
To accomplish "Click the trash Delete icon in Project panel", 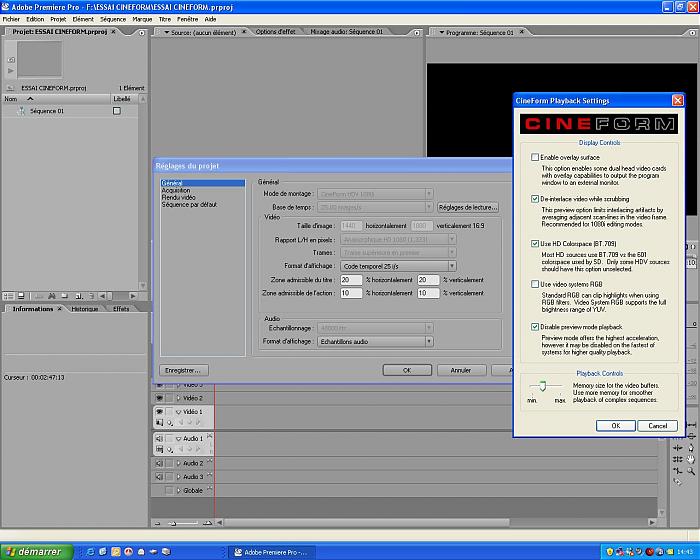I will (91, 296).
